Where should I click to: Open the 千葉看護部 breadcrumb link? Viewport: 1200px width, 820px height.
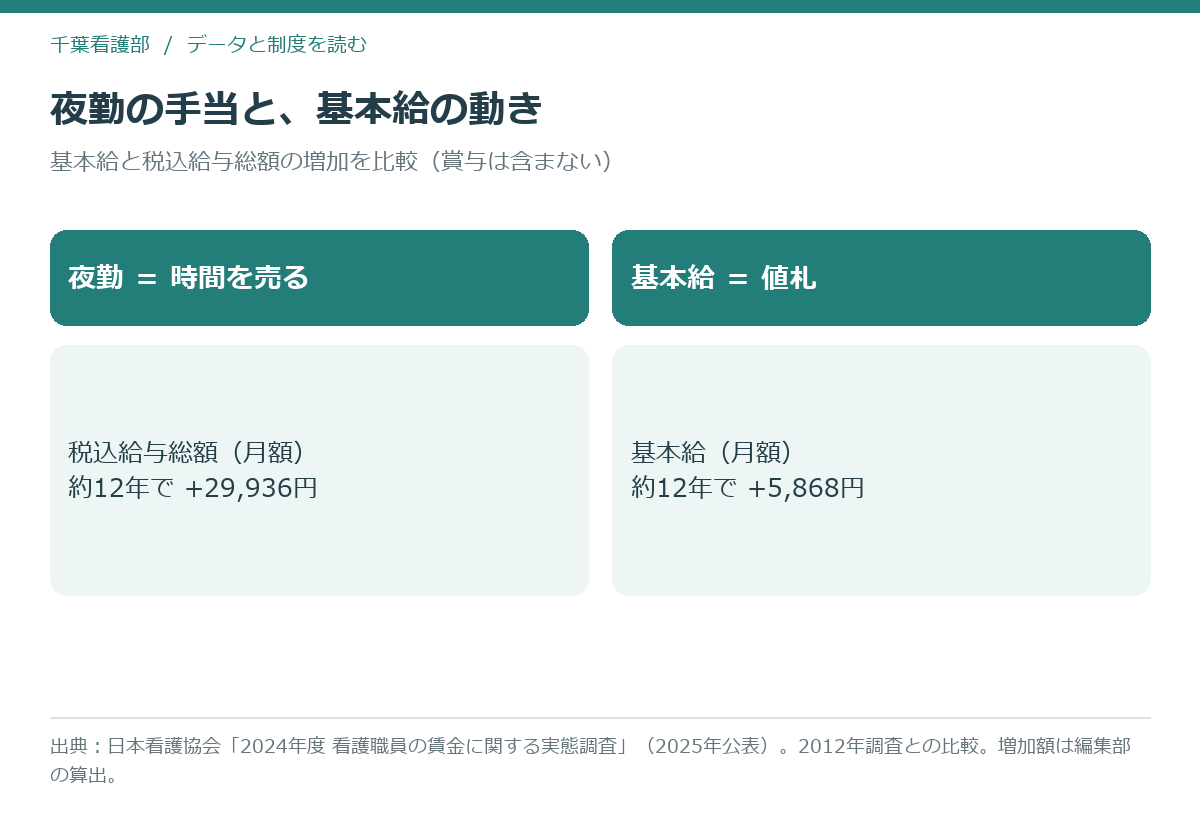tap(100, 45)
